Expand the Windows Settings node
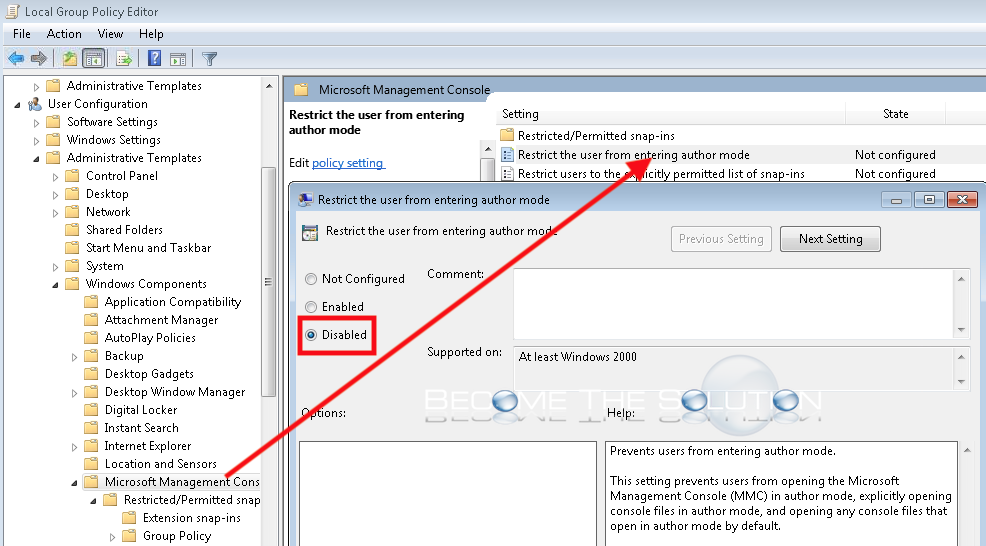The height and width of the screenshot is (546, 986). pos(36,140)
